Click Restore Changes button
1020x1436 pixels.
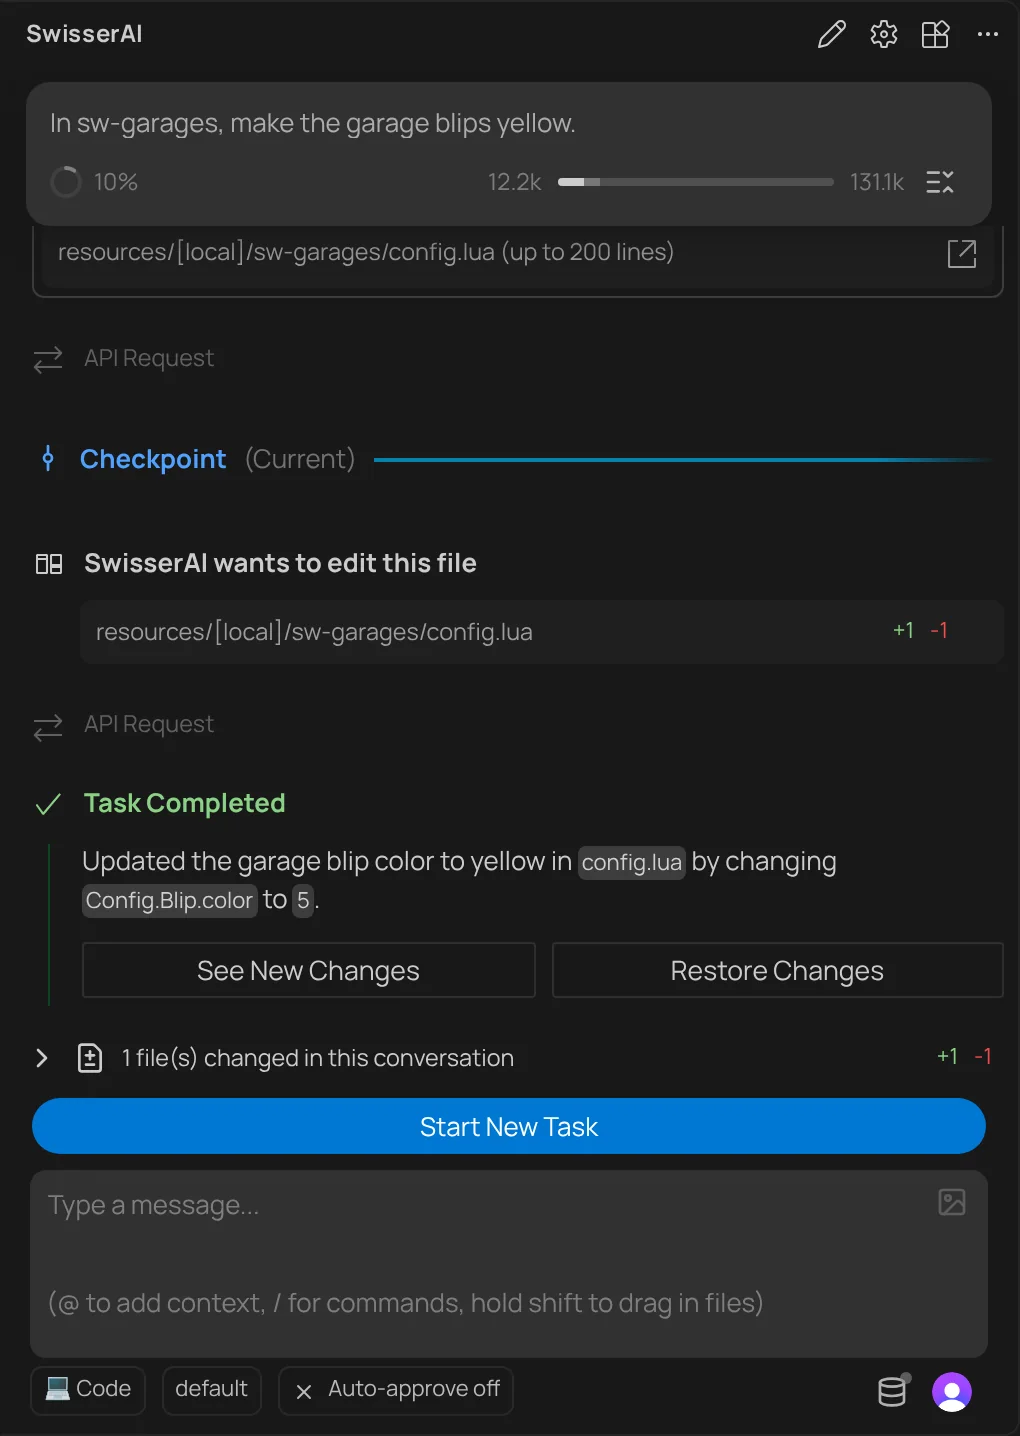[777, 971]
